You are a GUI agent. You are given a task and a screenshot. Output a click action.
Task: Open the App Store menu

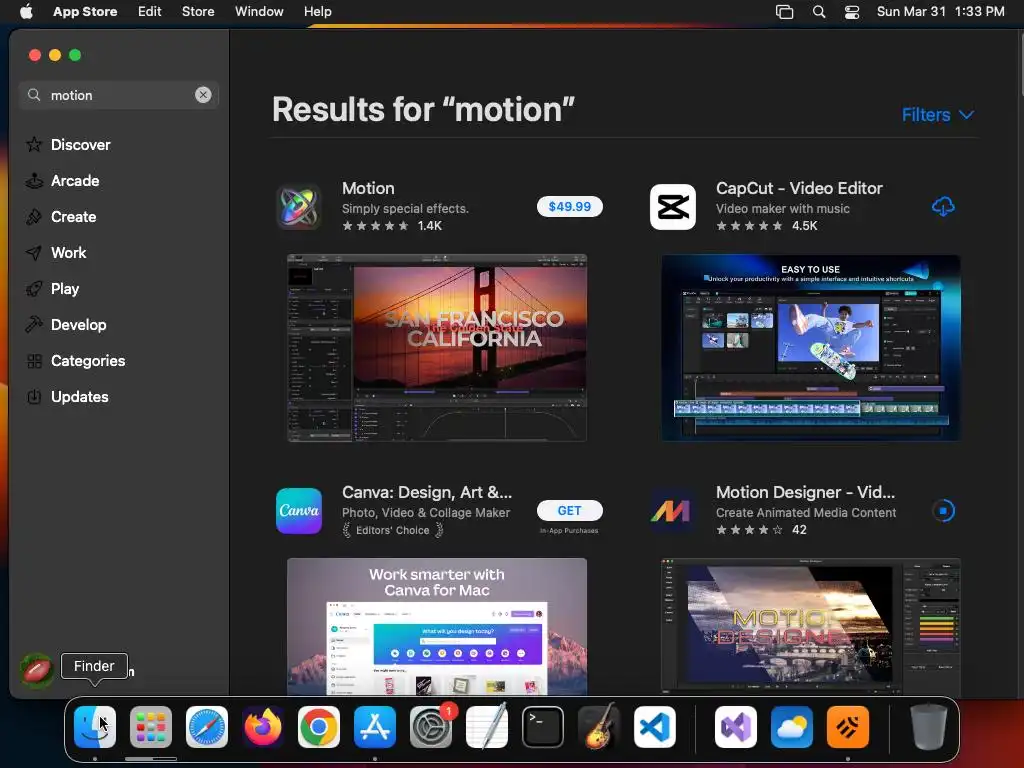point(85,11)
